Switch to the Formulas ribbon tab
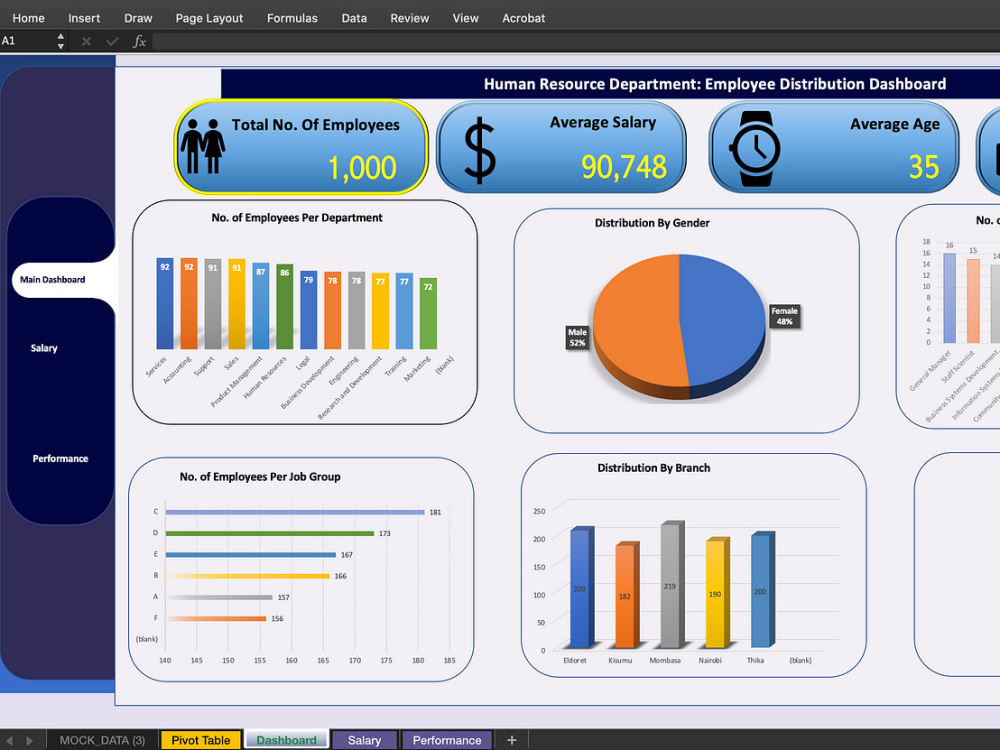This screenshot has width=1000, height=750. [292, 17]
